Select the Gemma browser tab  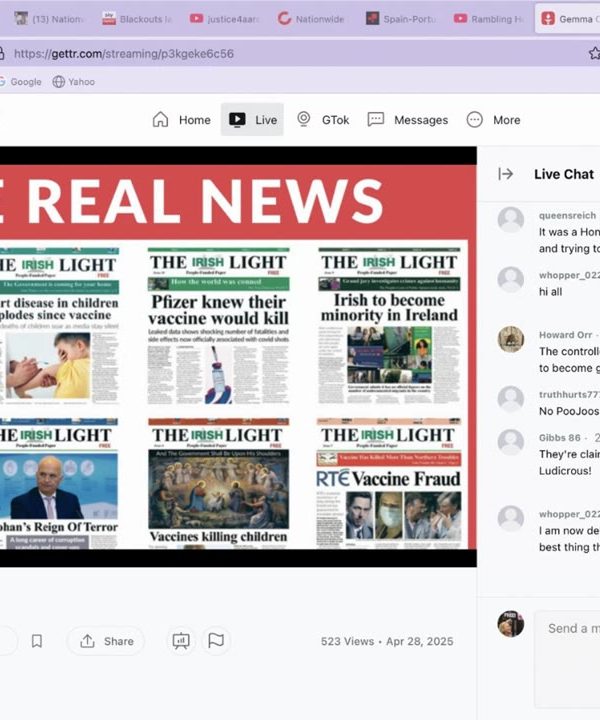click(568, 19)
